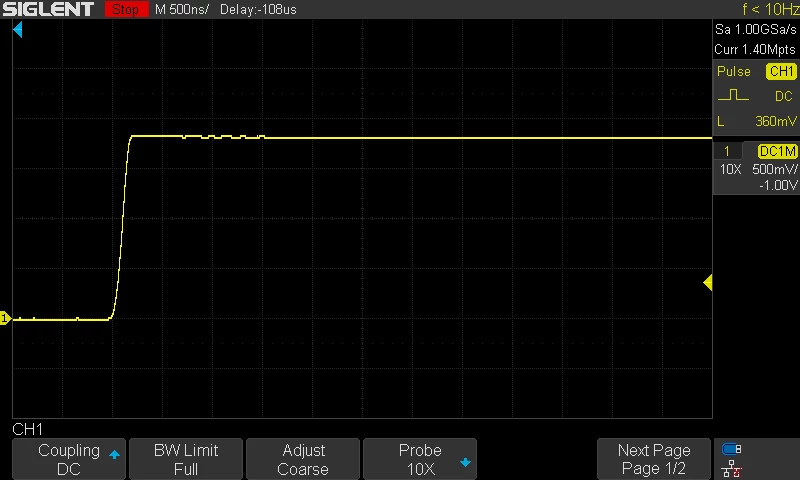Click the blue trigger position arrow at top-left
800x480 pixels.
[x=18, y=30]
